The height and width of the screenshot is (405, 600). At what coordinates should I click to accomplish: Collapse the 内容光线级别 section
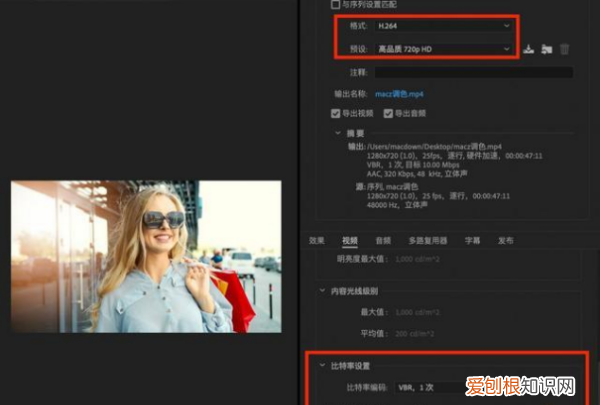[322, 291]
